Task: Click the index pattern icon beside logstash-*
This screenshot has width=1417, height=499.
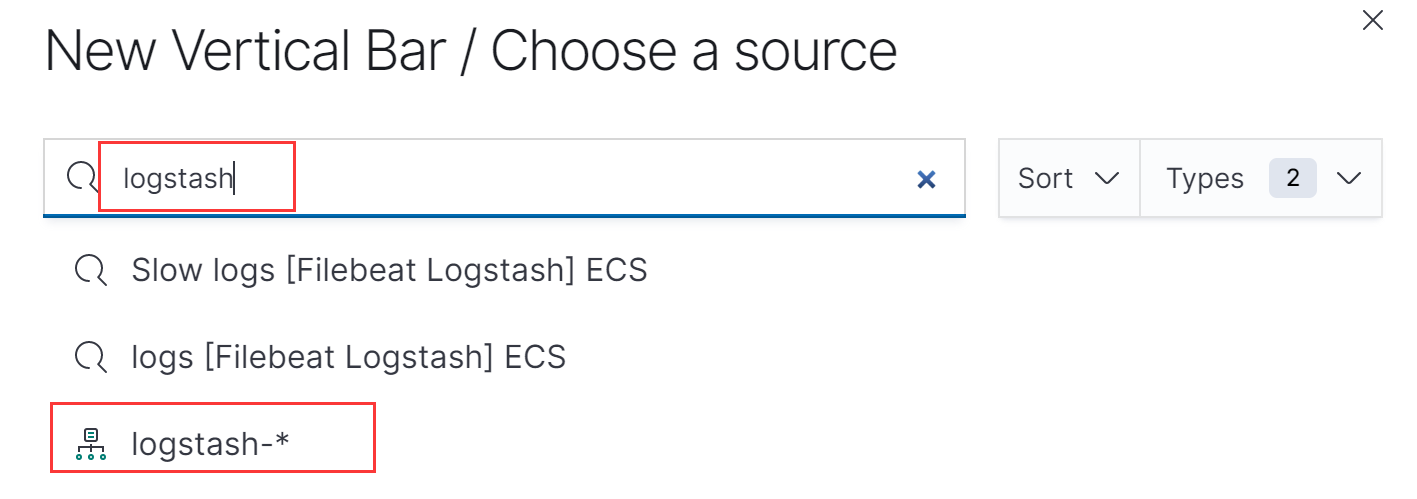Action: click(91, 444)
